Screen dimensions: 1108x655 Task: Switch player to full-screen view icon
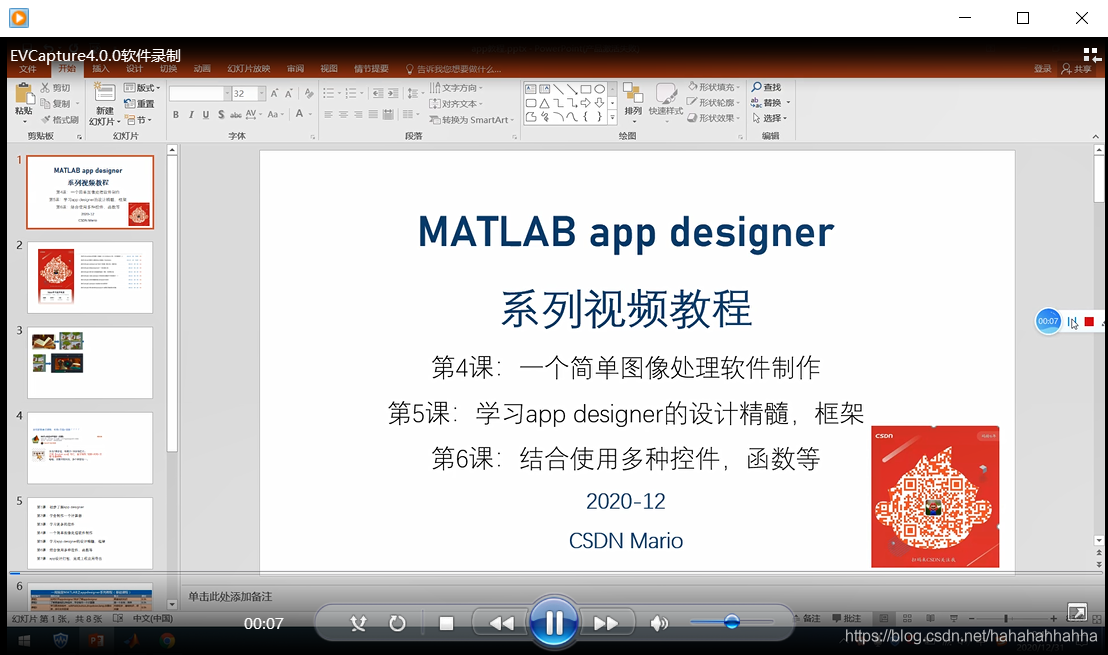click(x=1077, y=612)
